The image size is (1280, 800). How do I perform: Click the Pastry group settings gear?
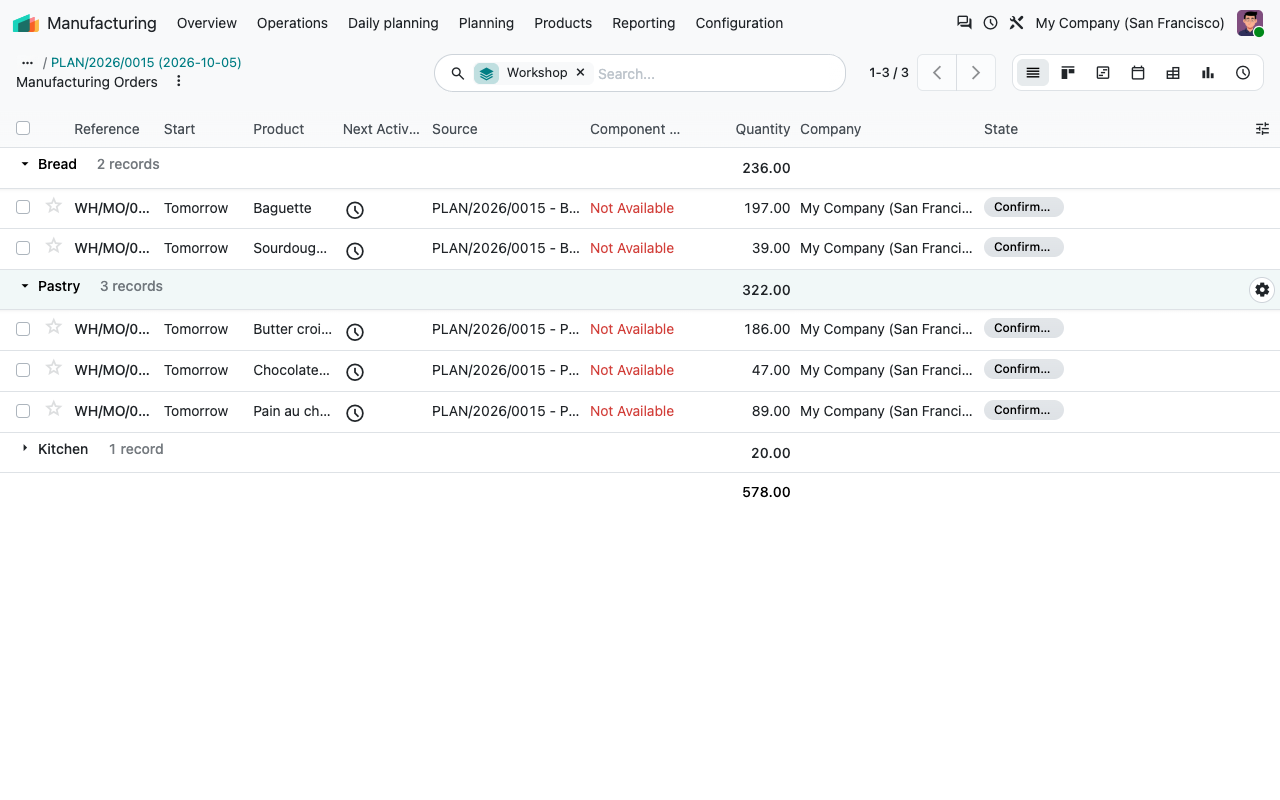pyautogui.click(x=1262, y=290)
